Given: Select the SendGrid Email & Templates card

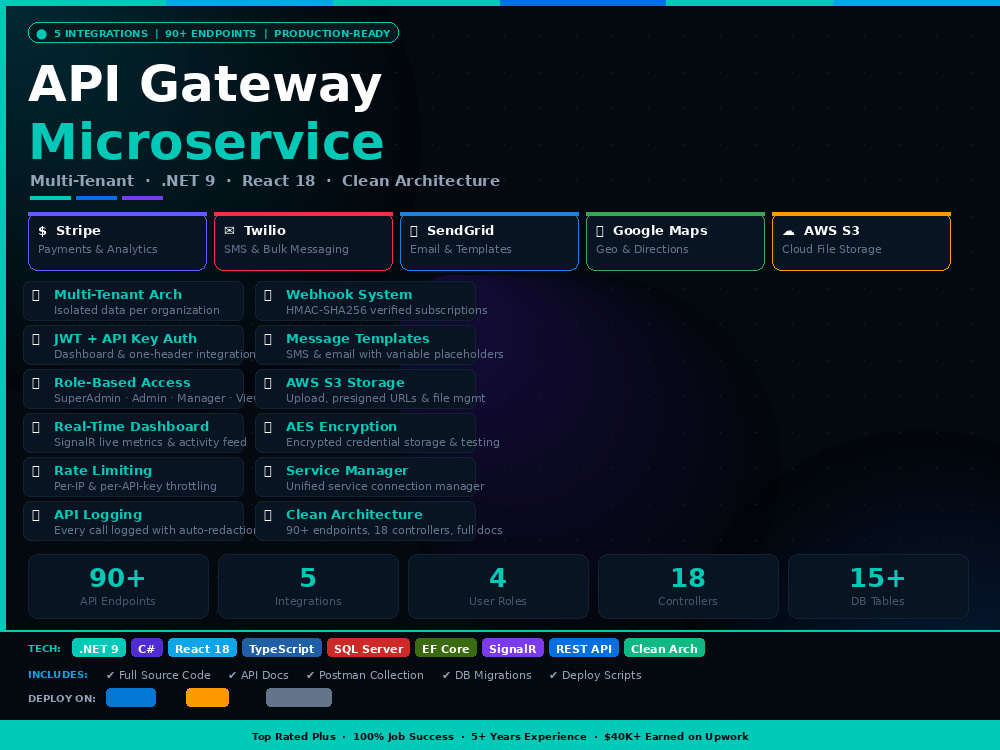Looking at the screenshot, I should tap(489, 241).
